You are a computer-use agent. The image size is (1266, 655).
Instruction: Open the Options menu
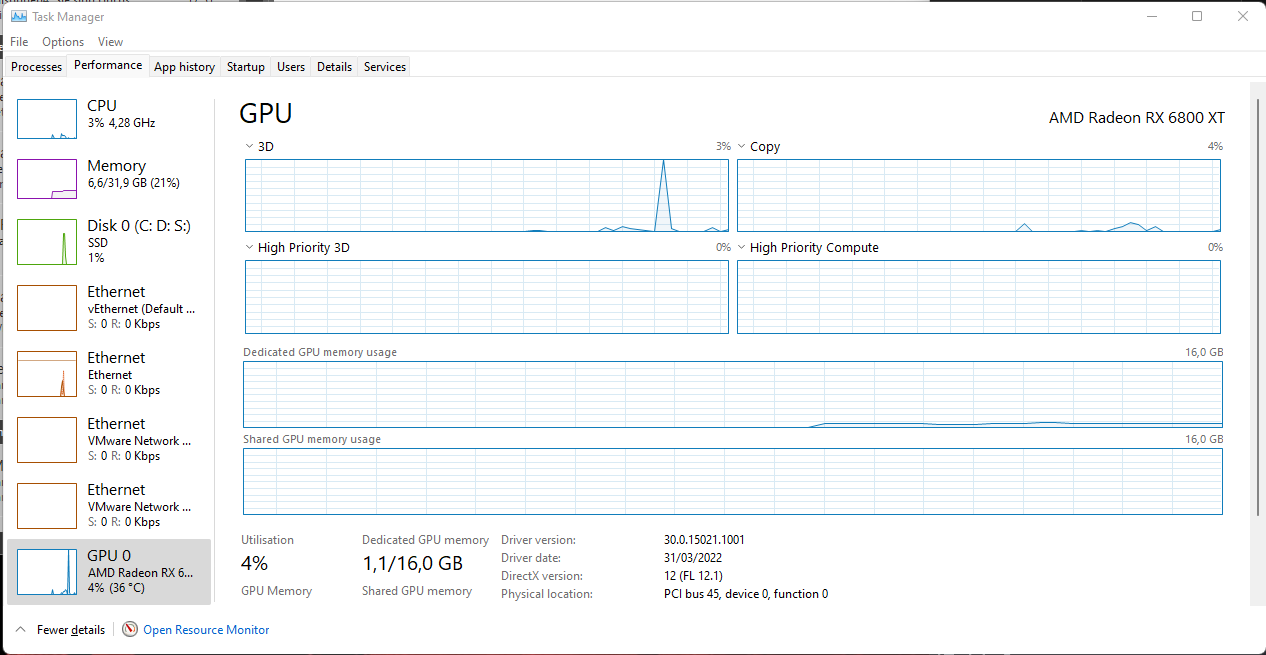click(63, 42)
